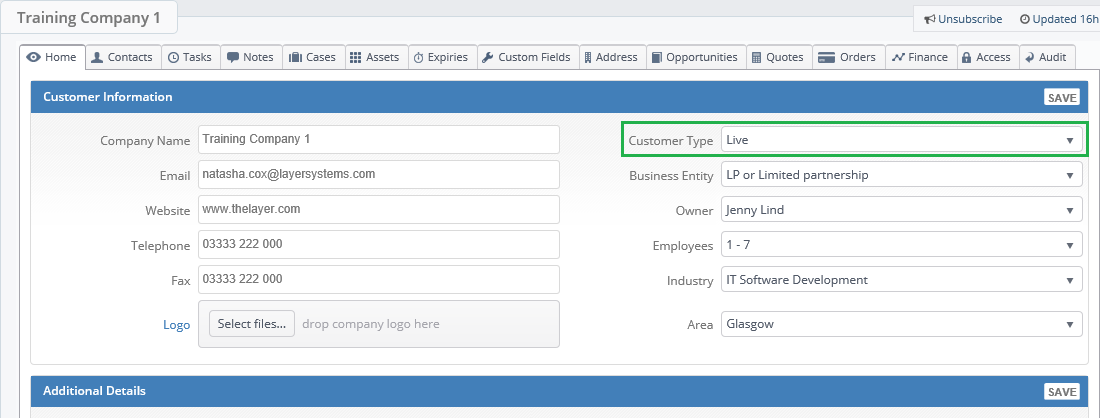1100x418 pixels.
Task: Click the eye icon on Home tab
Action: (33, 58)
